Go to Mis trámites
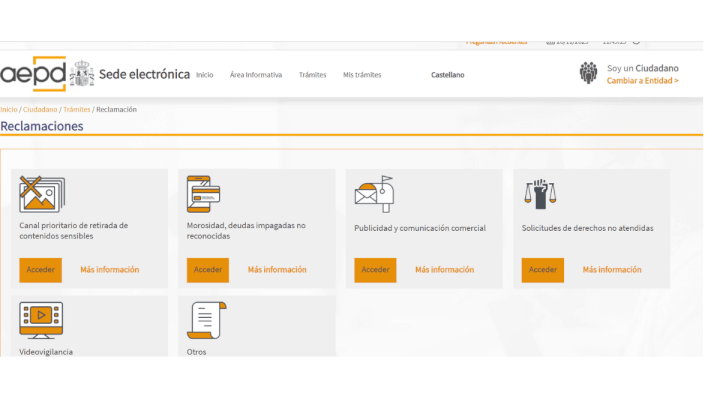This screenshot has width=720, height=405. [362, 75]
